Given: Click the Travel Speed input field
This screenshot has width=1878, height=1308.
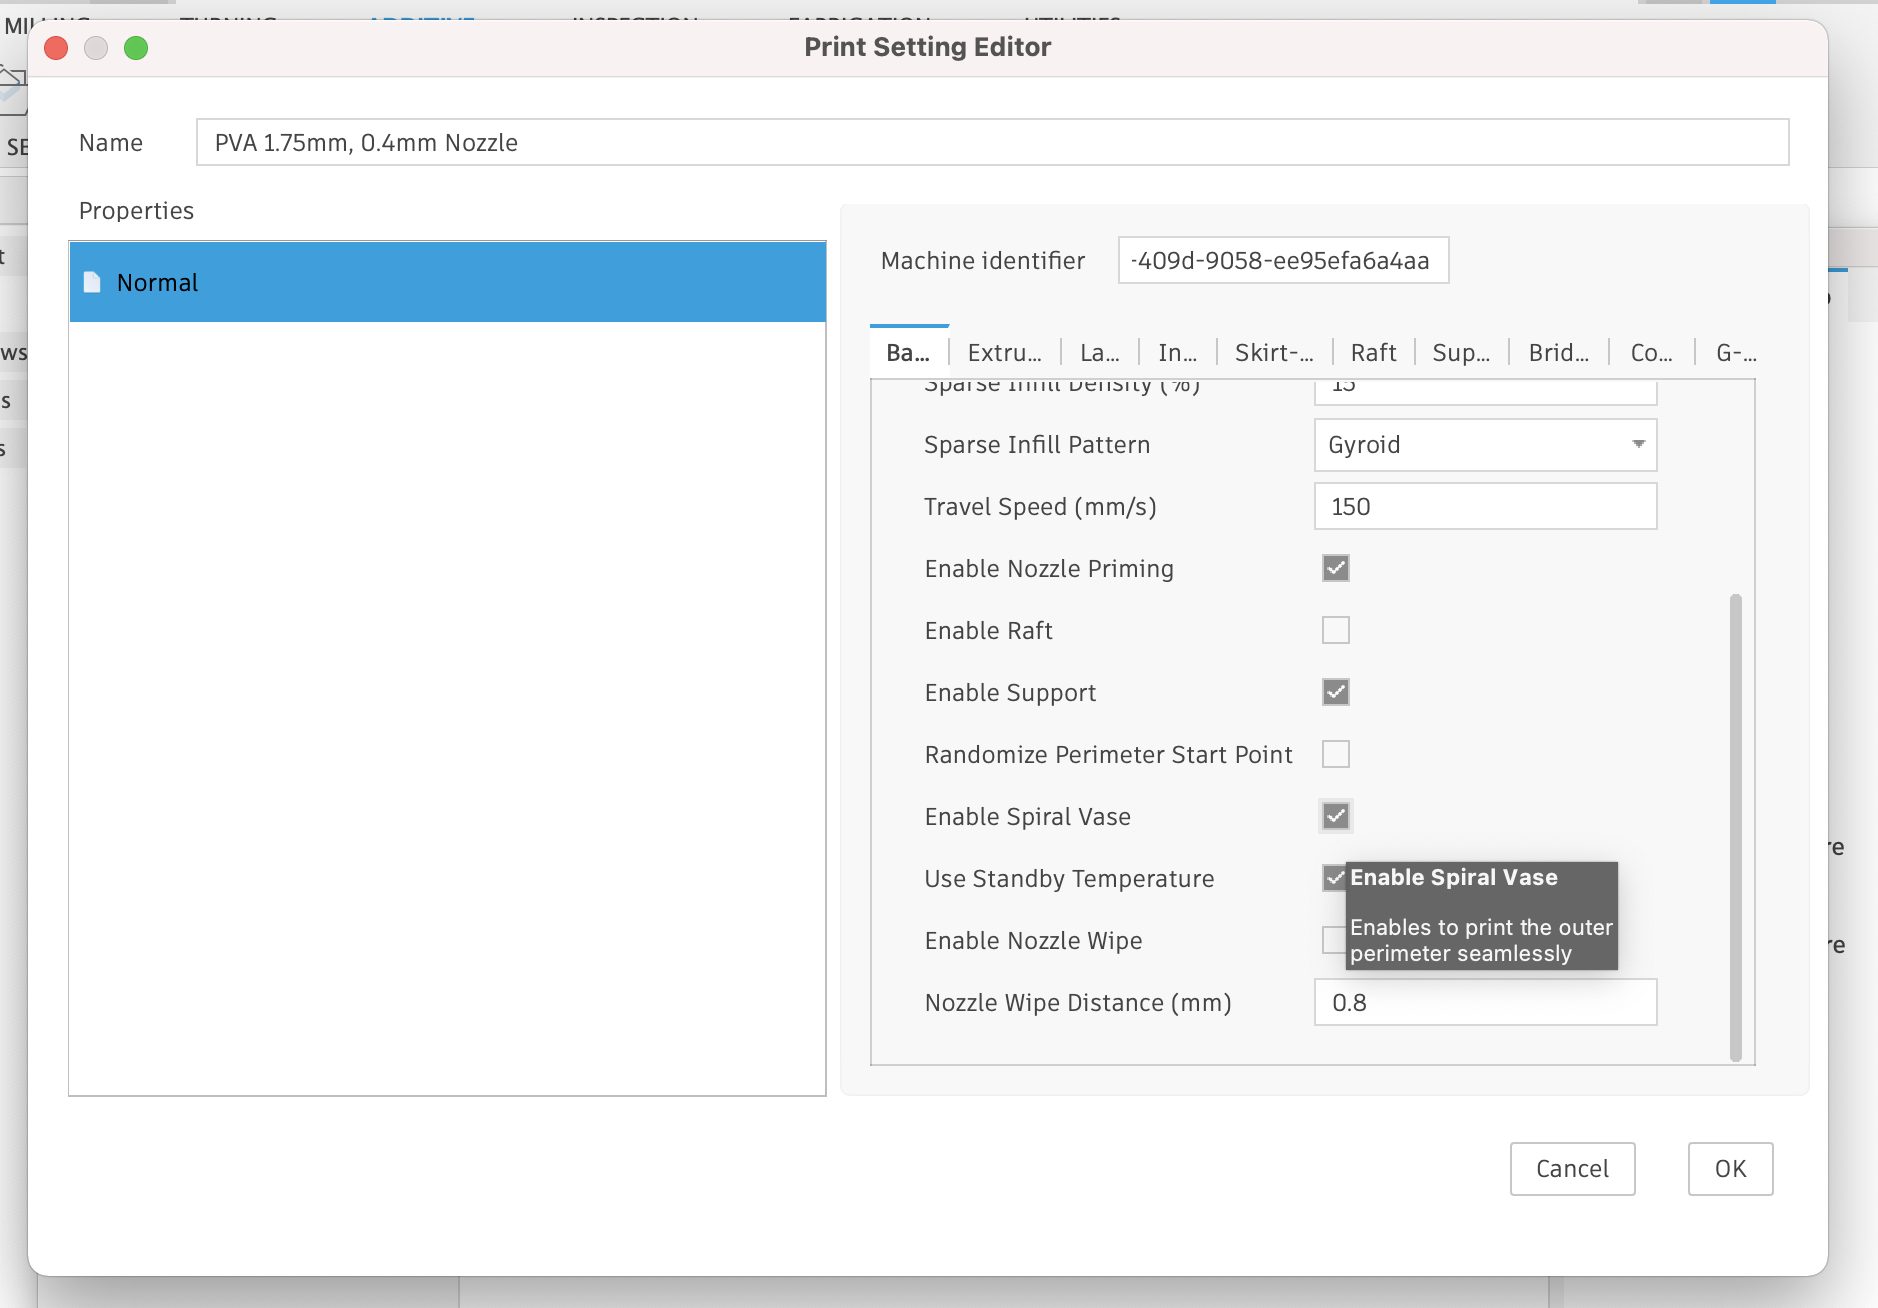Looking at the screenshot, I should click(x=1484, y=507).
